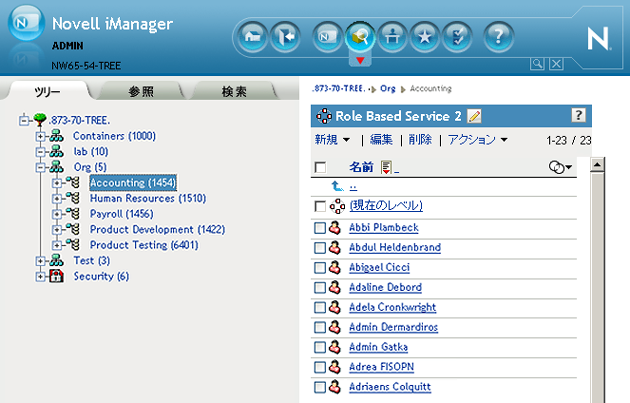This screenshot has height=403, width=630.
Task: Click the Exit/logout toolbar icon
Action: tap(285, 37)
